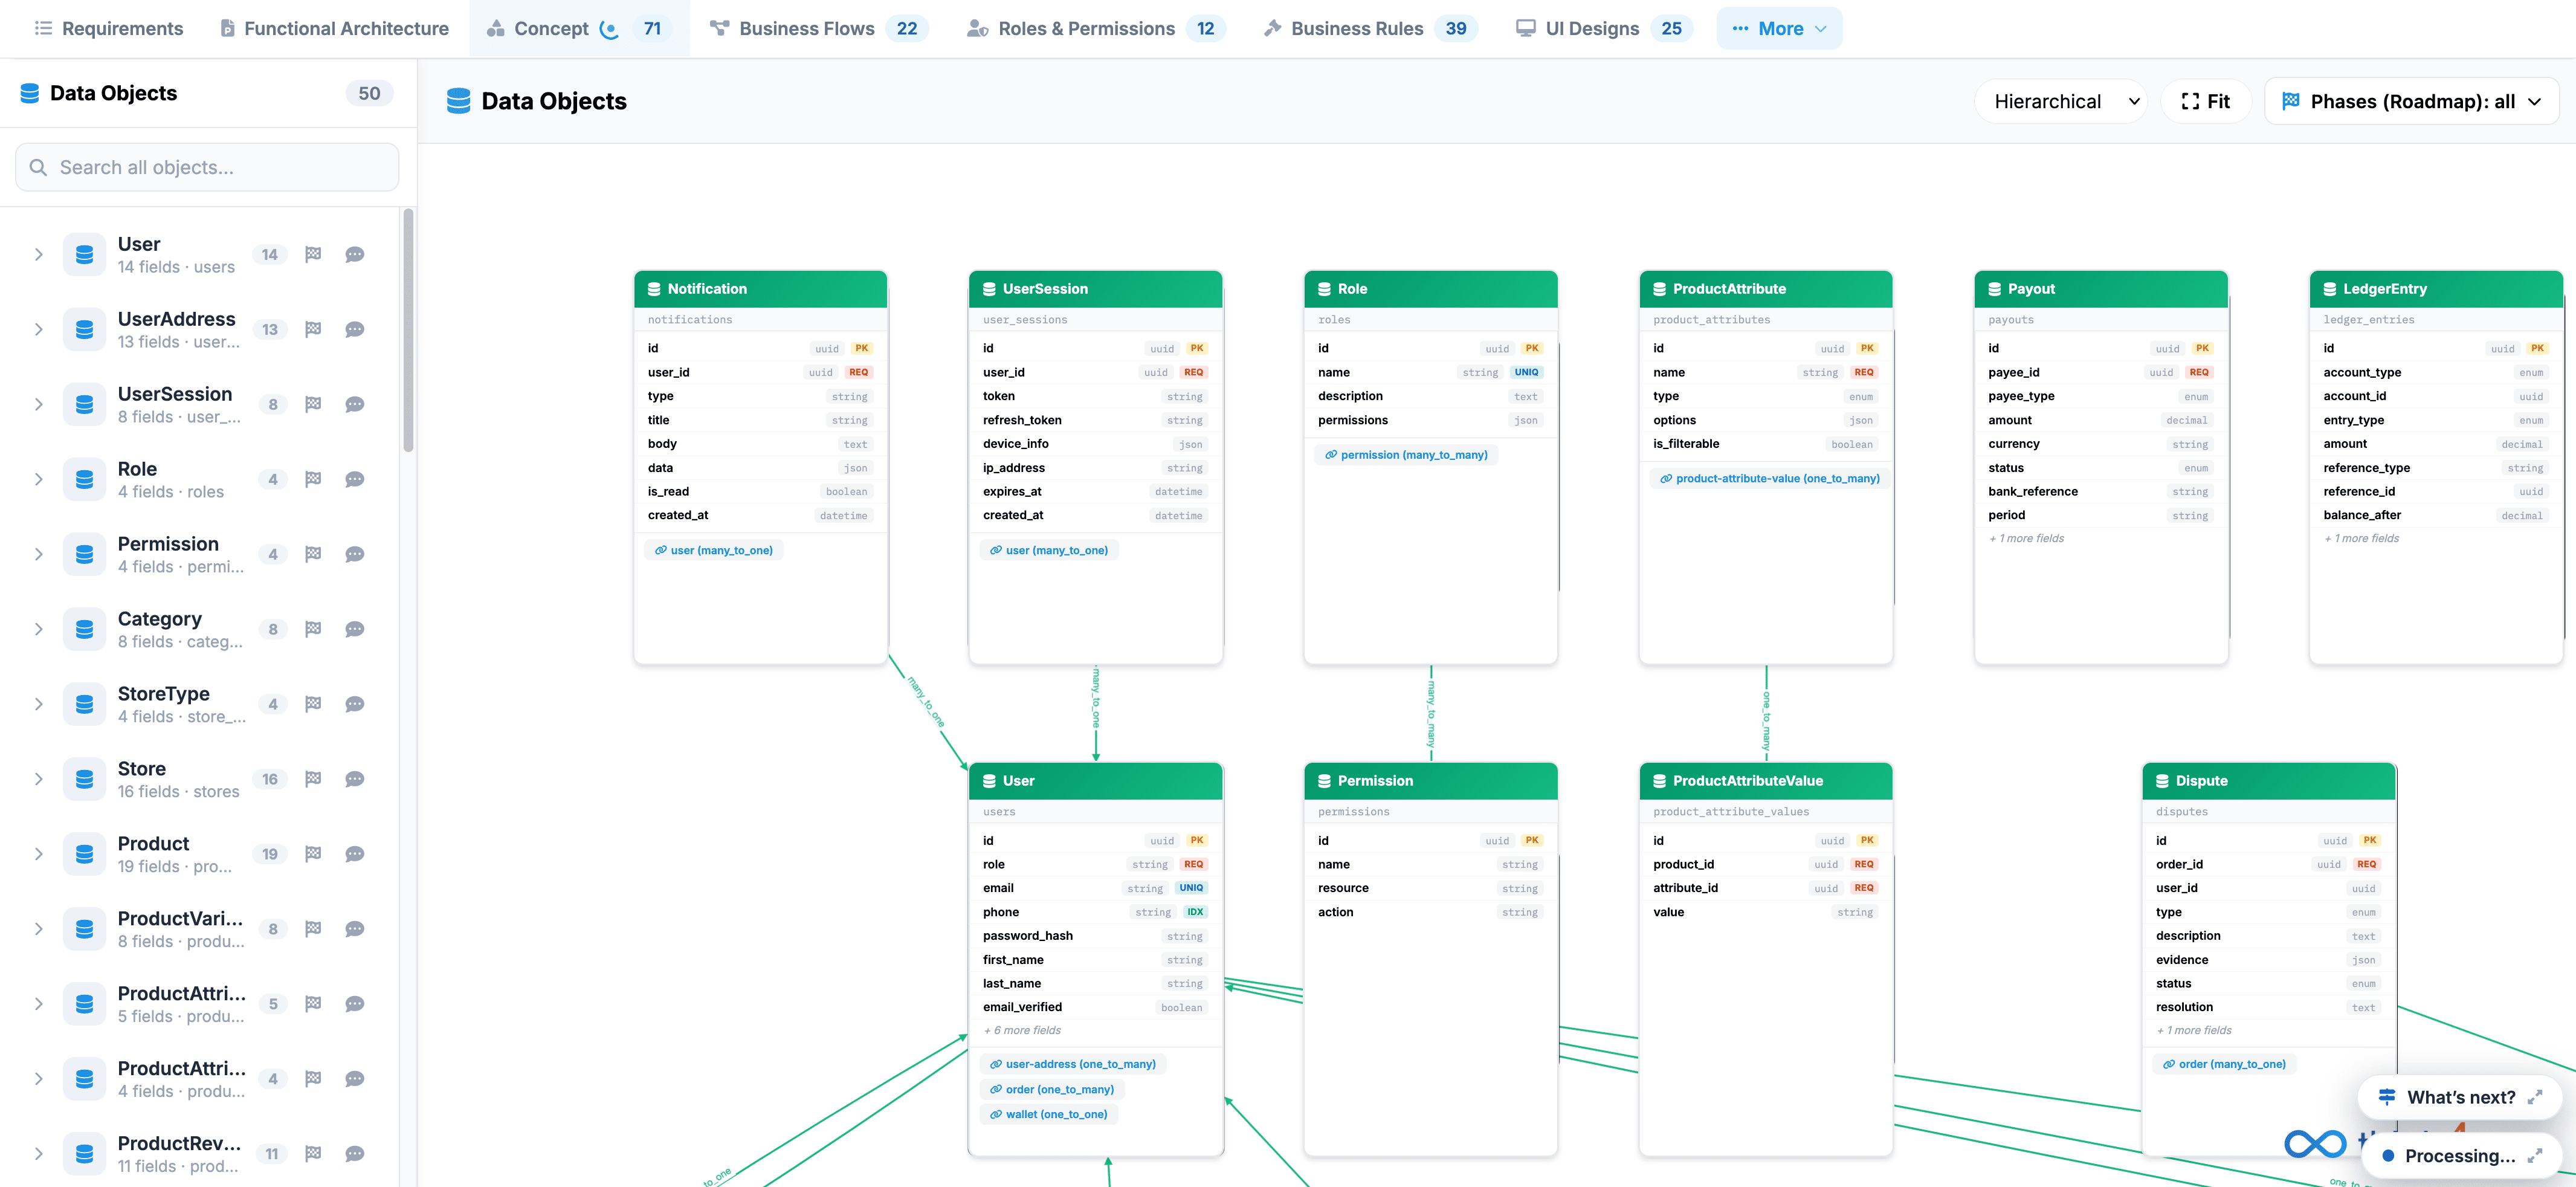Expand the Store object chevron
2576x1187 pixels.
38,779
